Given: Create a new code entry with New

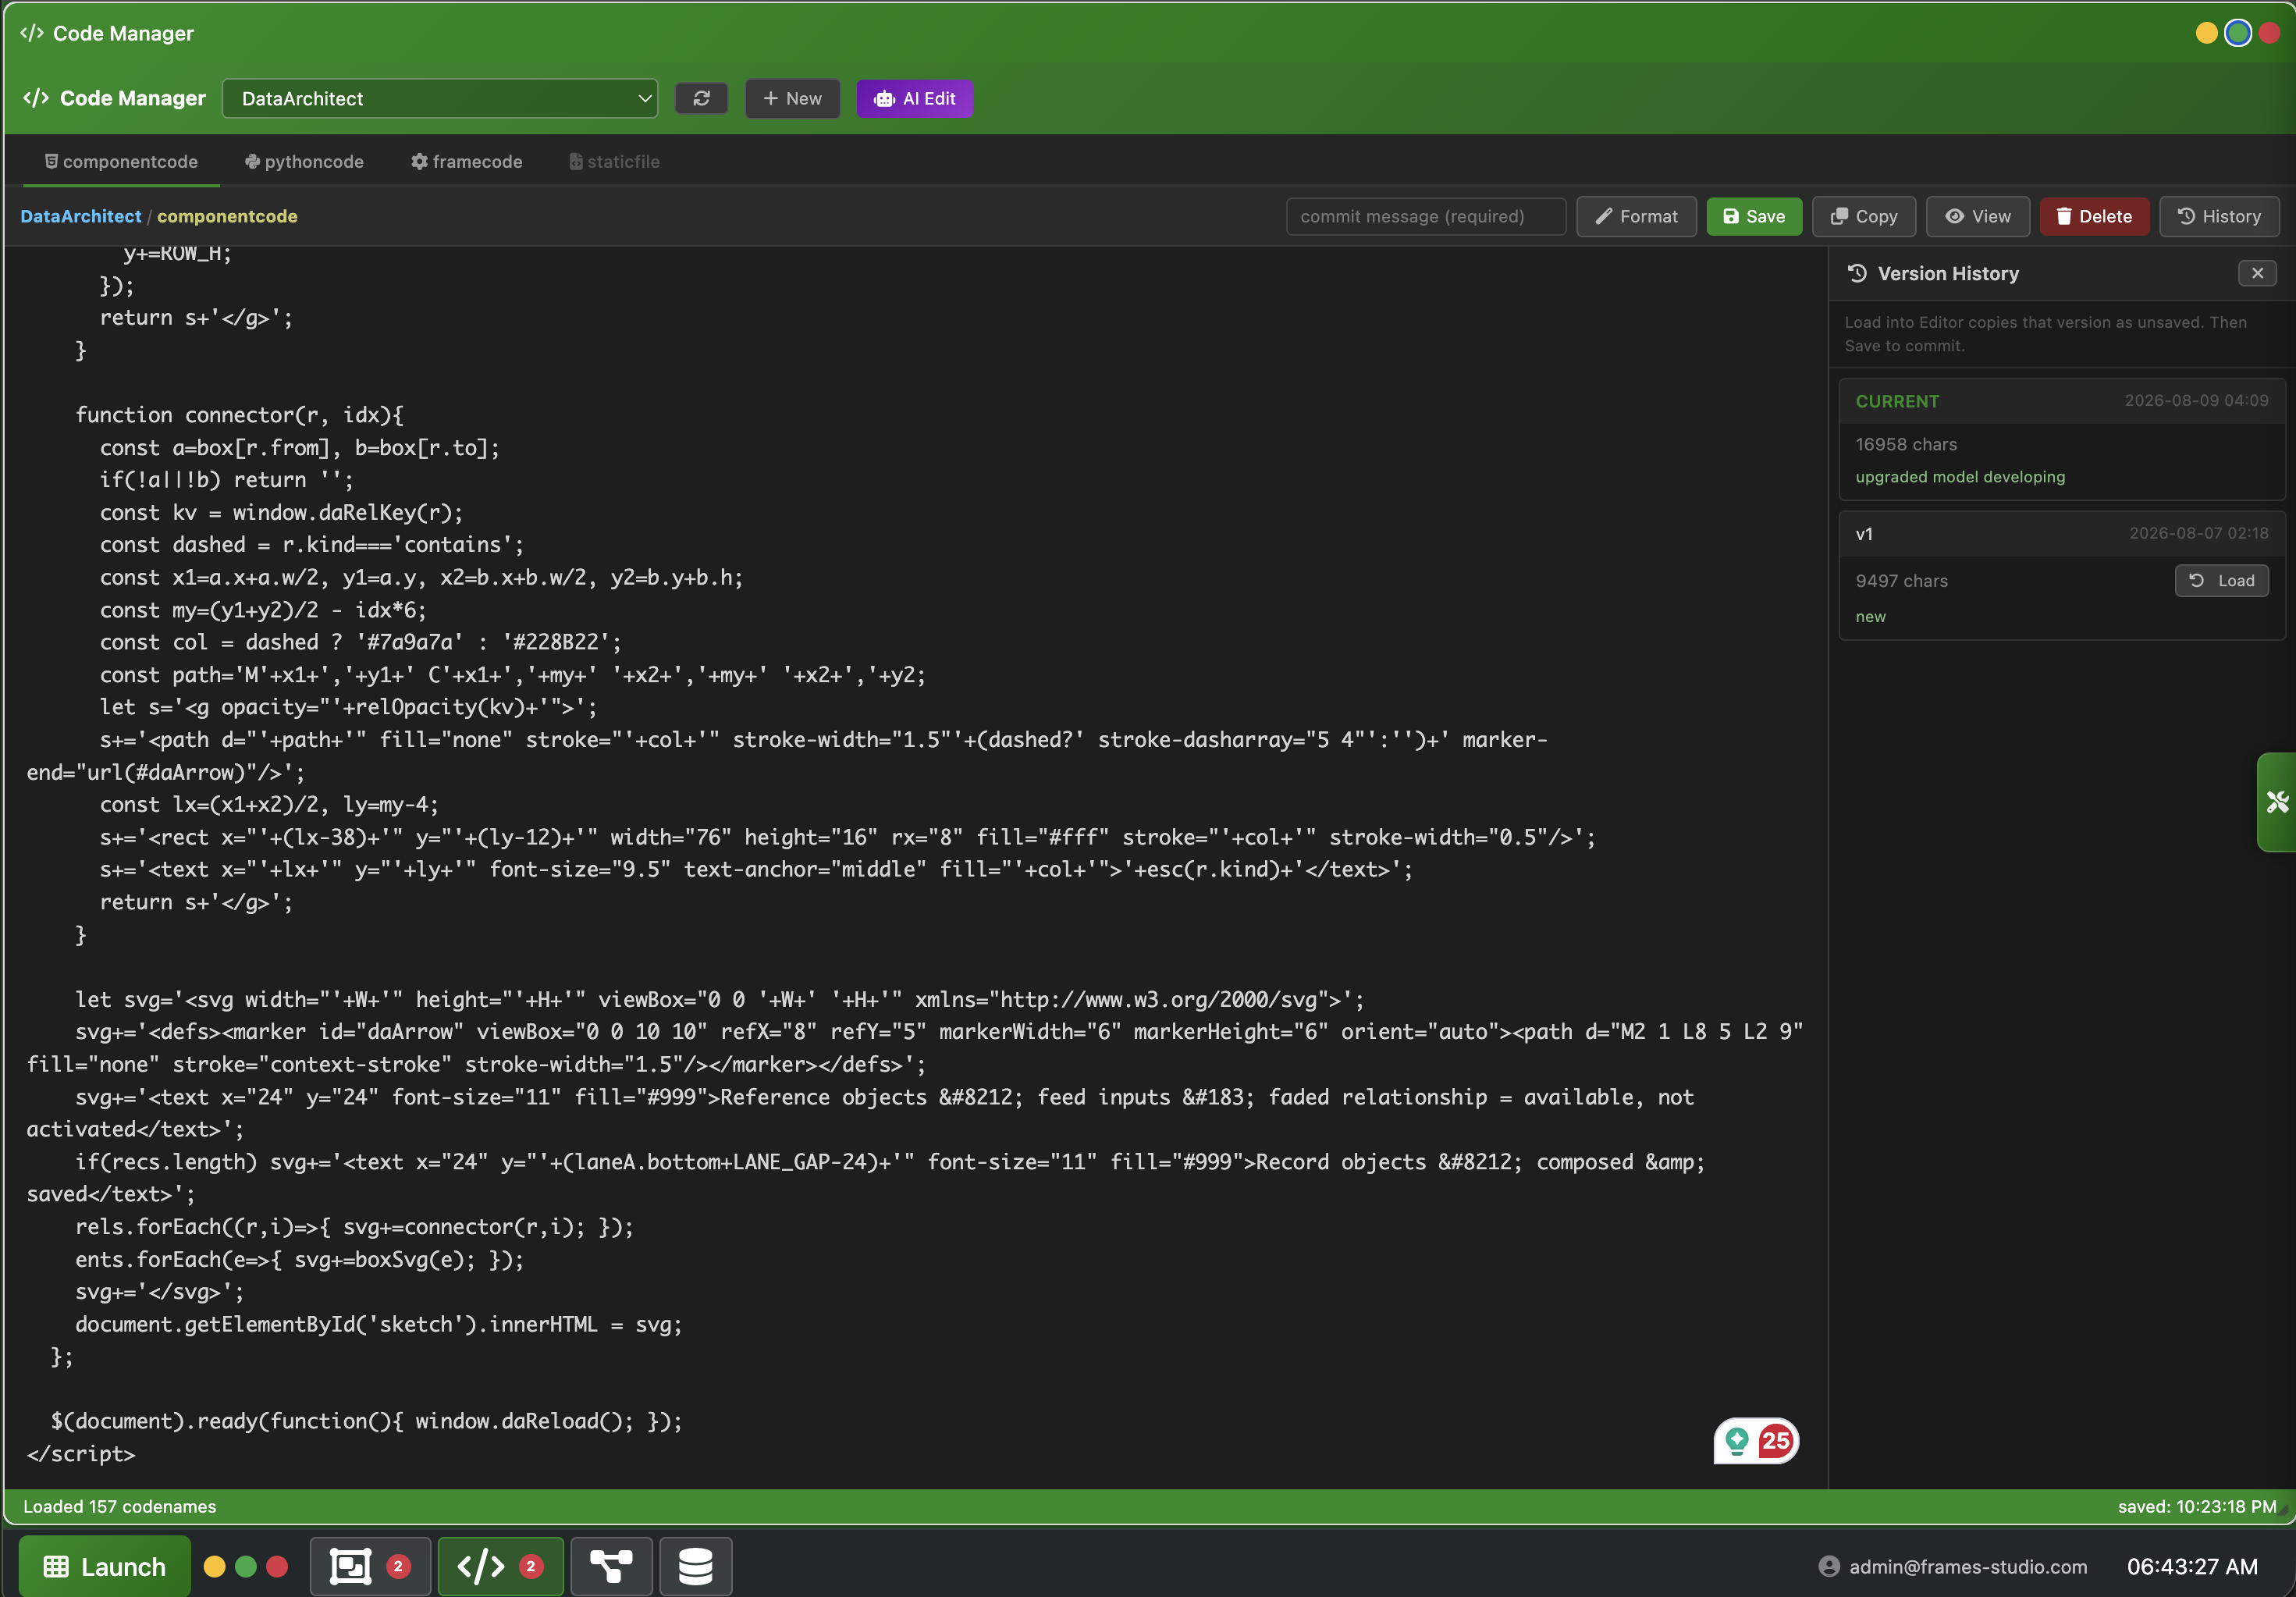Looking at the screenshot, I should pos(792,98).
